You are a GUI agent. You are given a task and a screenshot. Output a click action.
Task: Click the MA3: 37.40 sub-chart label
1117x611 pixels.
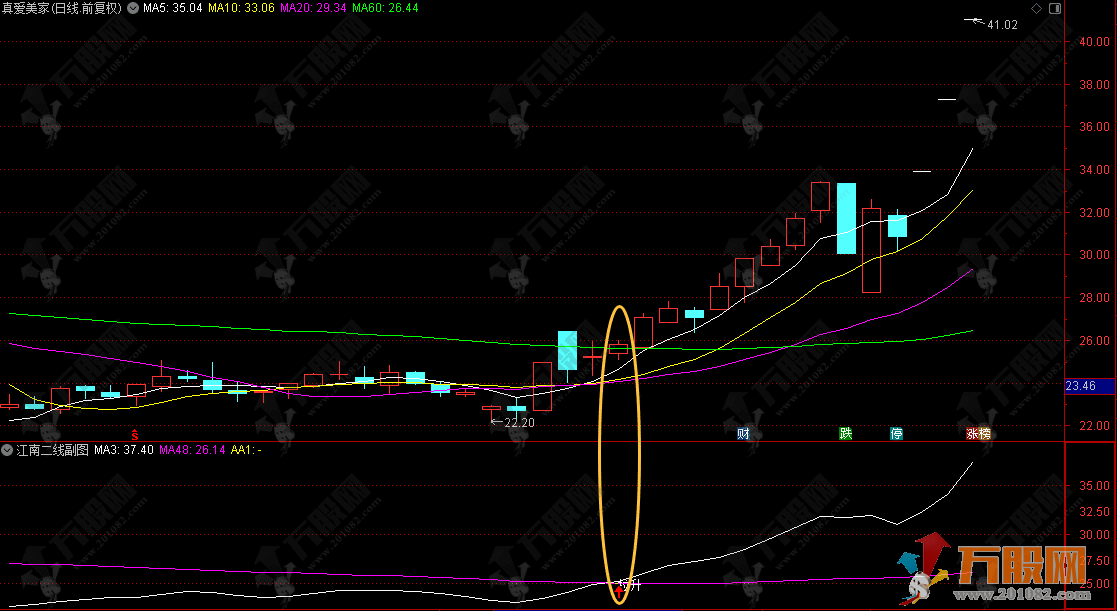124,450
